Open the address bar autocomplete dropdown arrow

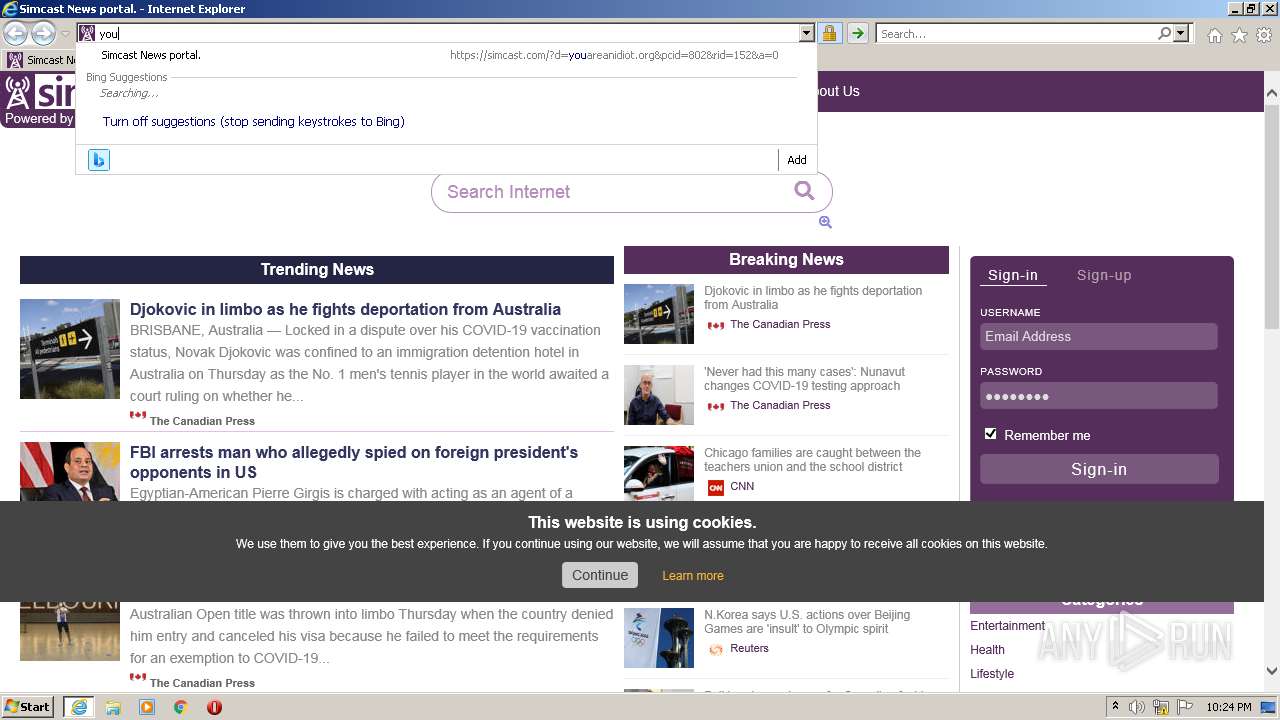click(807, 34)
